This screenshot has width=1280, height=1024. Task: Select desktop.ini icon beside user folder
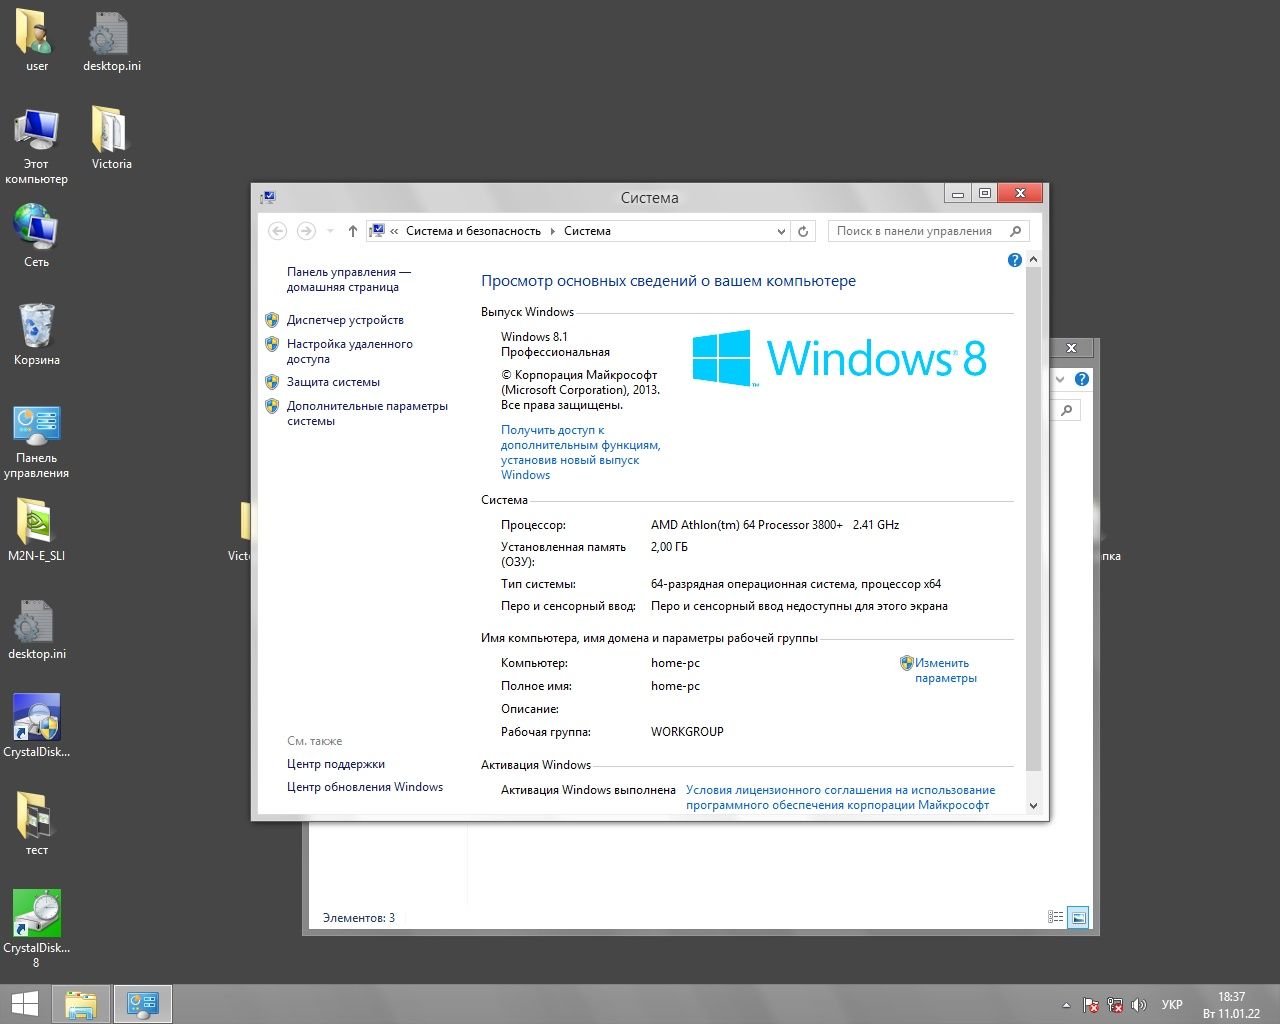111,41
